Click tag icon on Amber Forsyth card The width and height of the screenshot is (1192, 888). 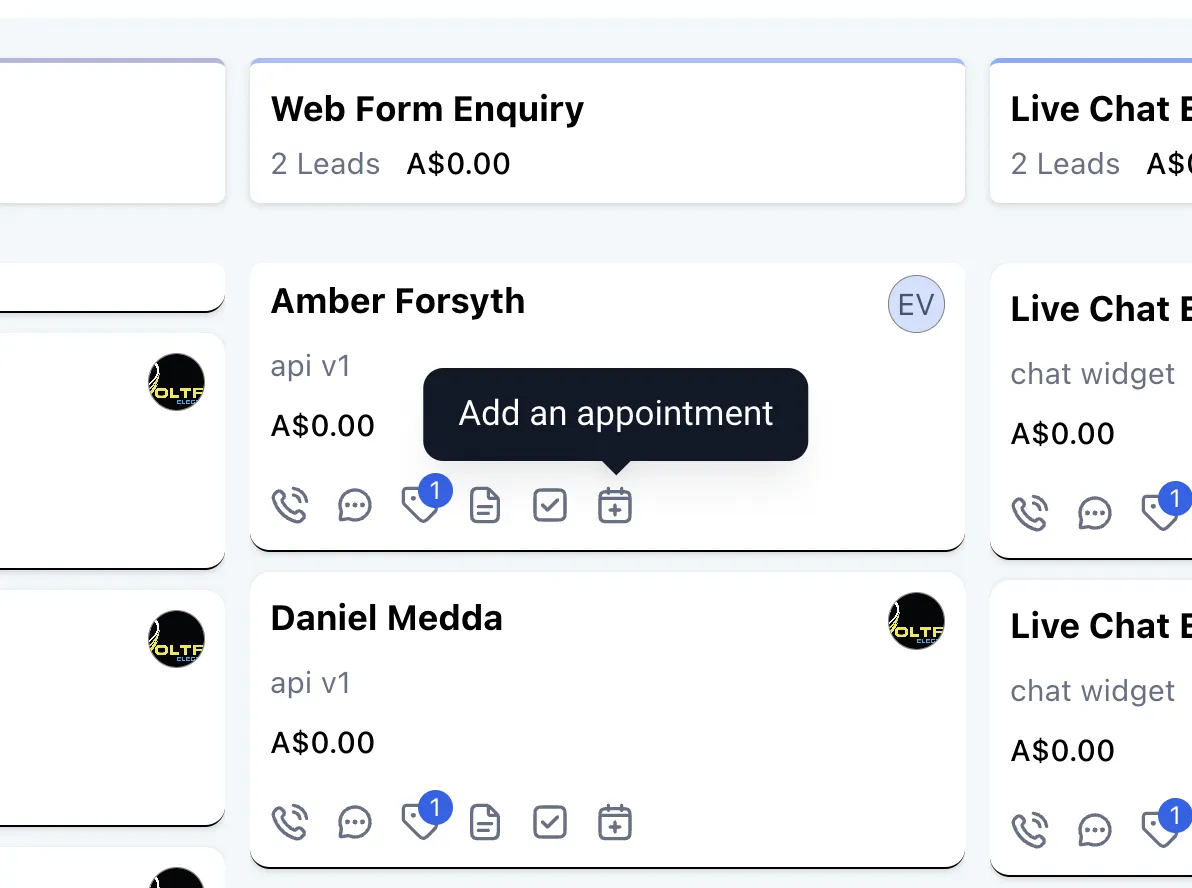[x=419, y=507]
